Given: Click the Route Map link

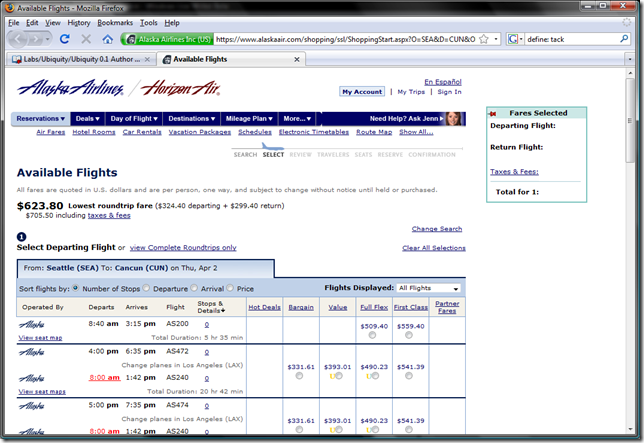Looking at the screenshot, I should (x=374, y=132).
